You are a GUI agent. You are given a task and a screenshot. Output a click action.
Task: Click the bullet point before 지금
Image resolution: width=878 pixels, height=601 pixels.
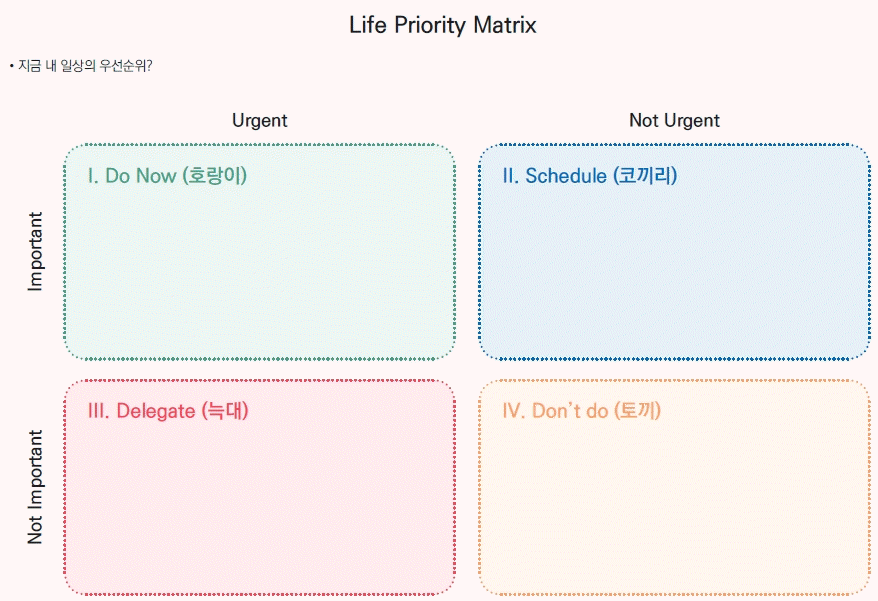(12, 67)
